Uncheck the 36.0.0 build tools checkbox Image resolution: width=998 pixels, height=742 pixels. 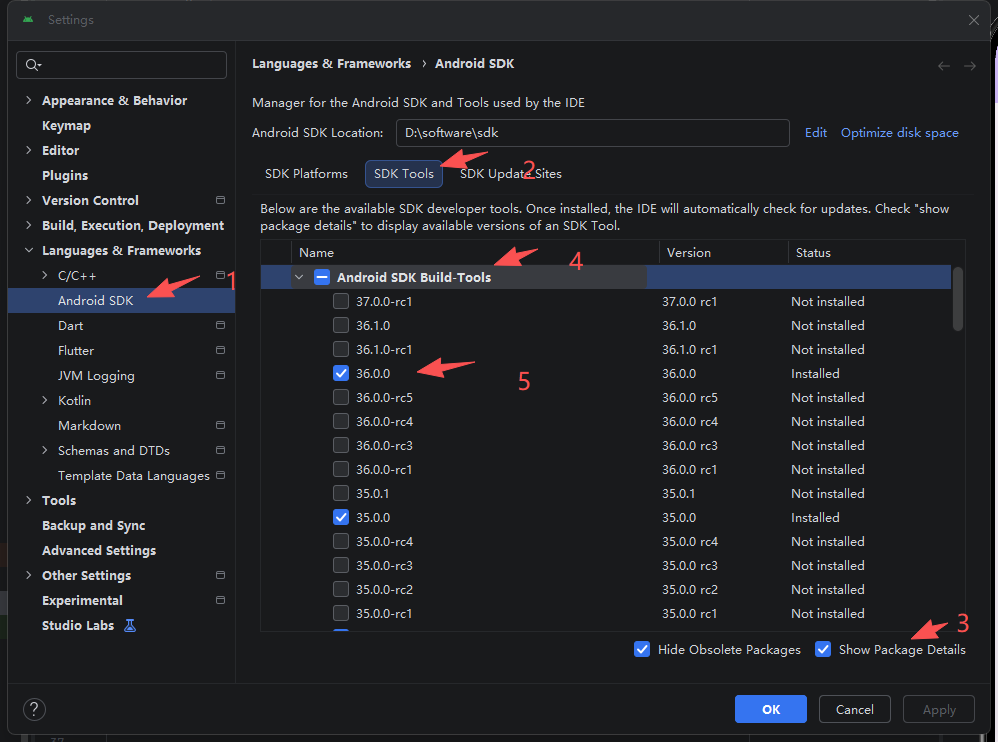click(x=341, y=374)
